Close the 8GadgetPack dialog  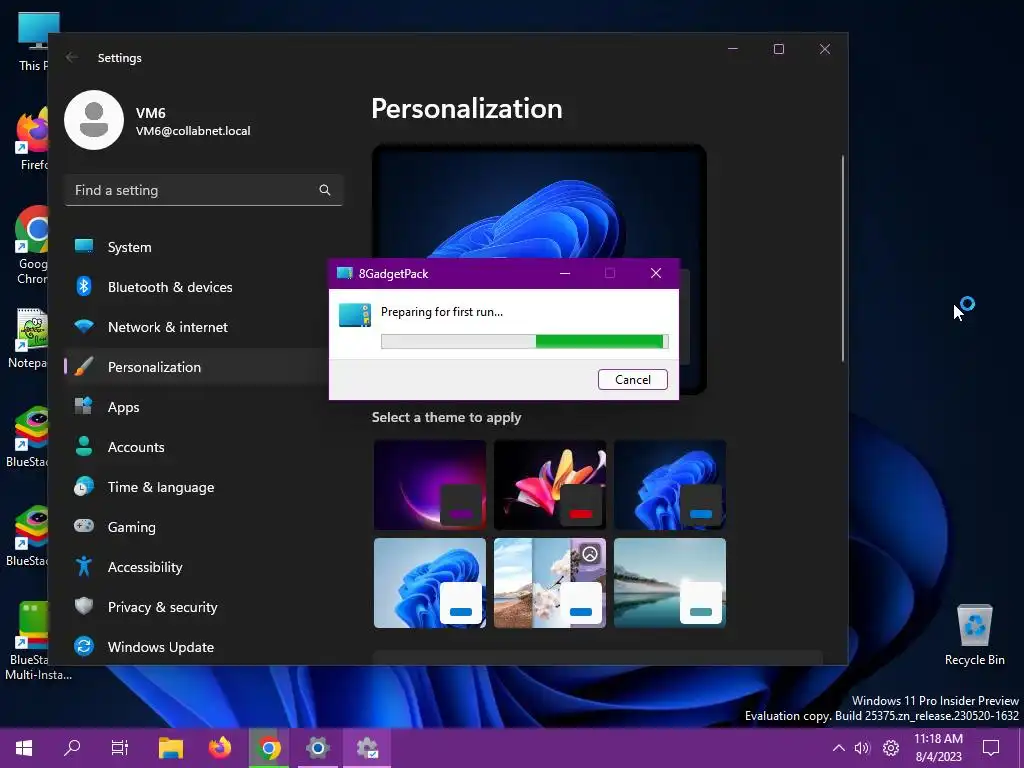click(x=656, y=274)
